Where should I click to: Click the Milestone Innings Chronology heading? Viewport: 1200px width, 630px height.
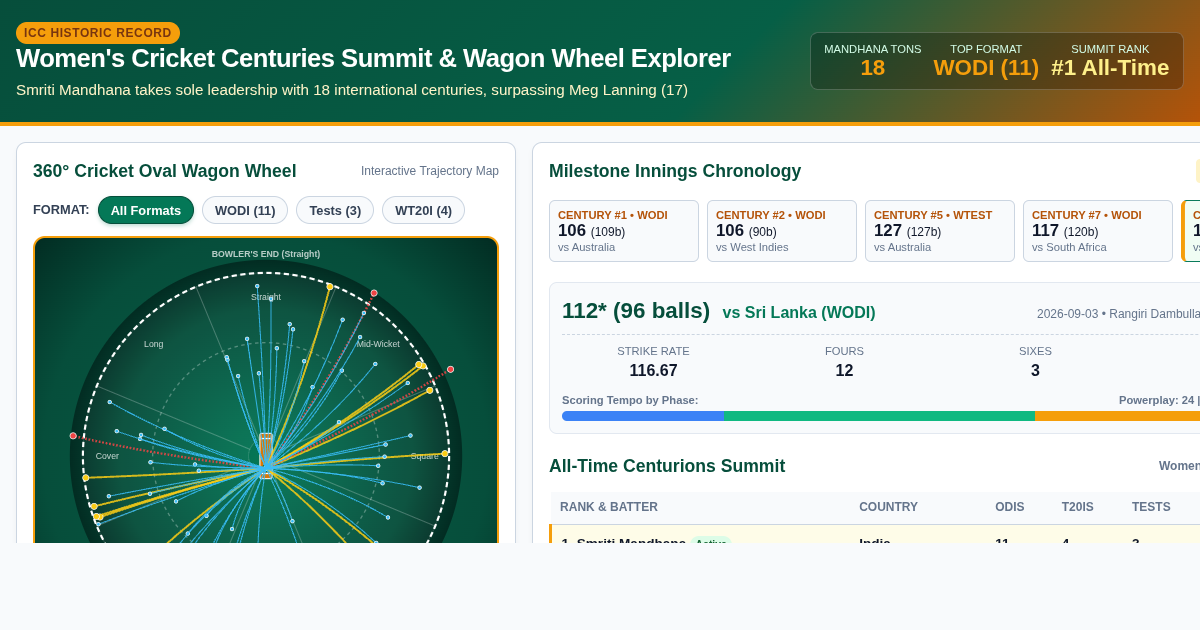[675, 171]
